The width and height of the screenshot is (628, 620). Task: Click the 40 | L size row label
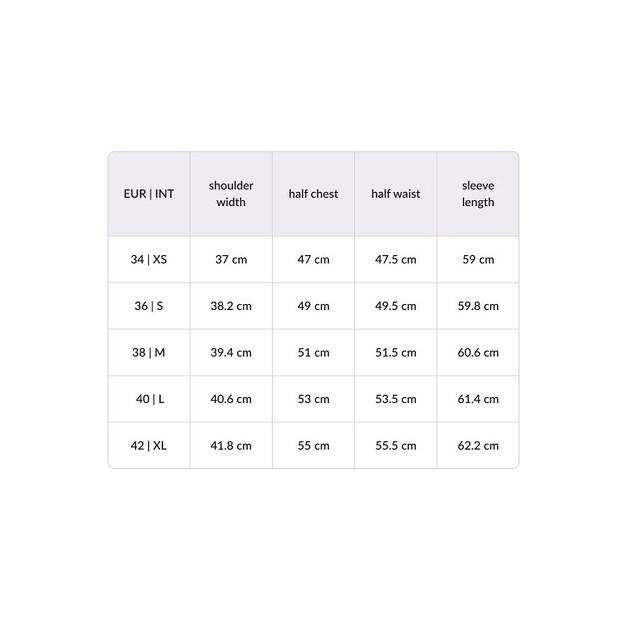click(x=149, y=399)
